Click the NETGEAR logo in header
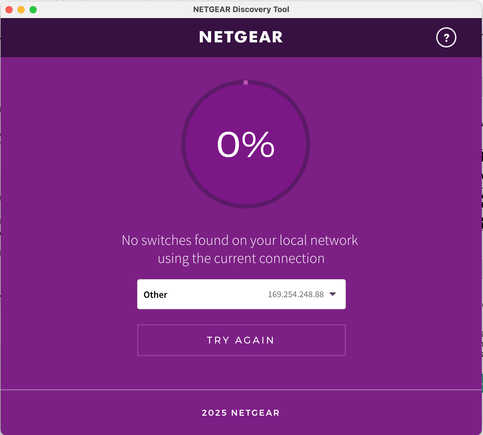This screenshot has width=483, height=435. click(241, 37)
